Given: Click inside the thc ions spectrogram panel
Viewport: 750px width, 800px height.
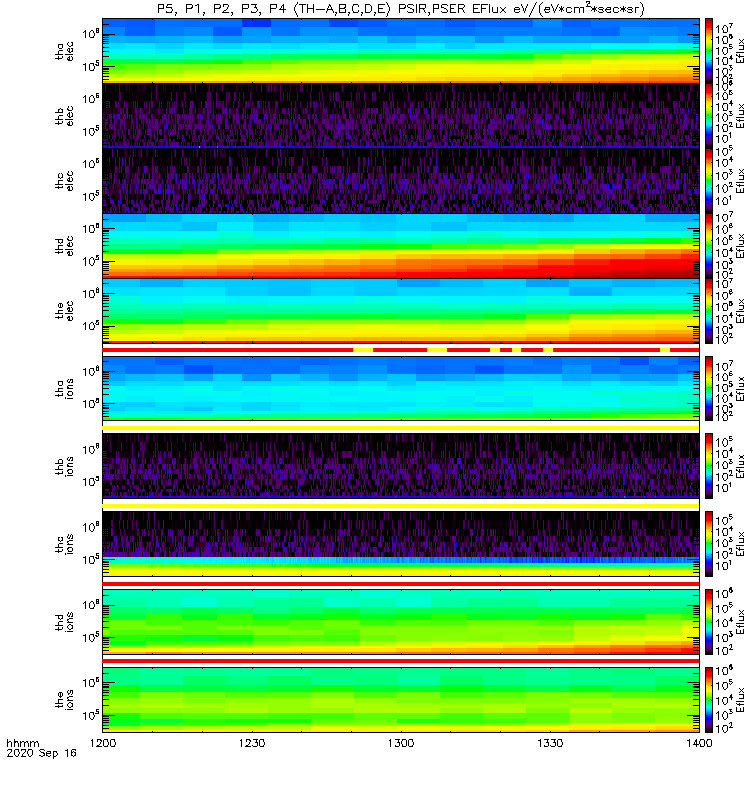Looking at the screenshot, I should coord(401,544).
